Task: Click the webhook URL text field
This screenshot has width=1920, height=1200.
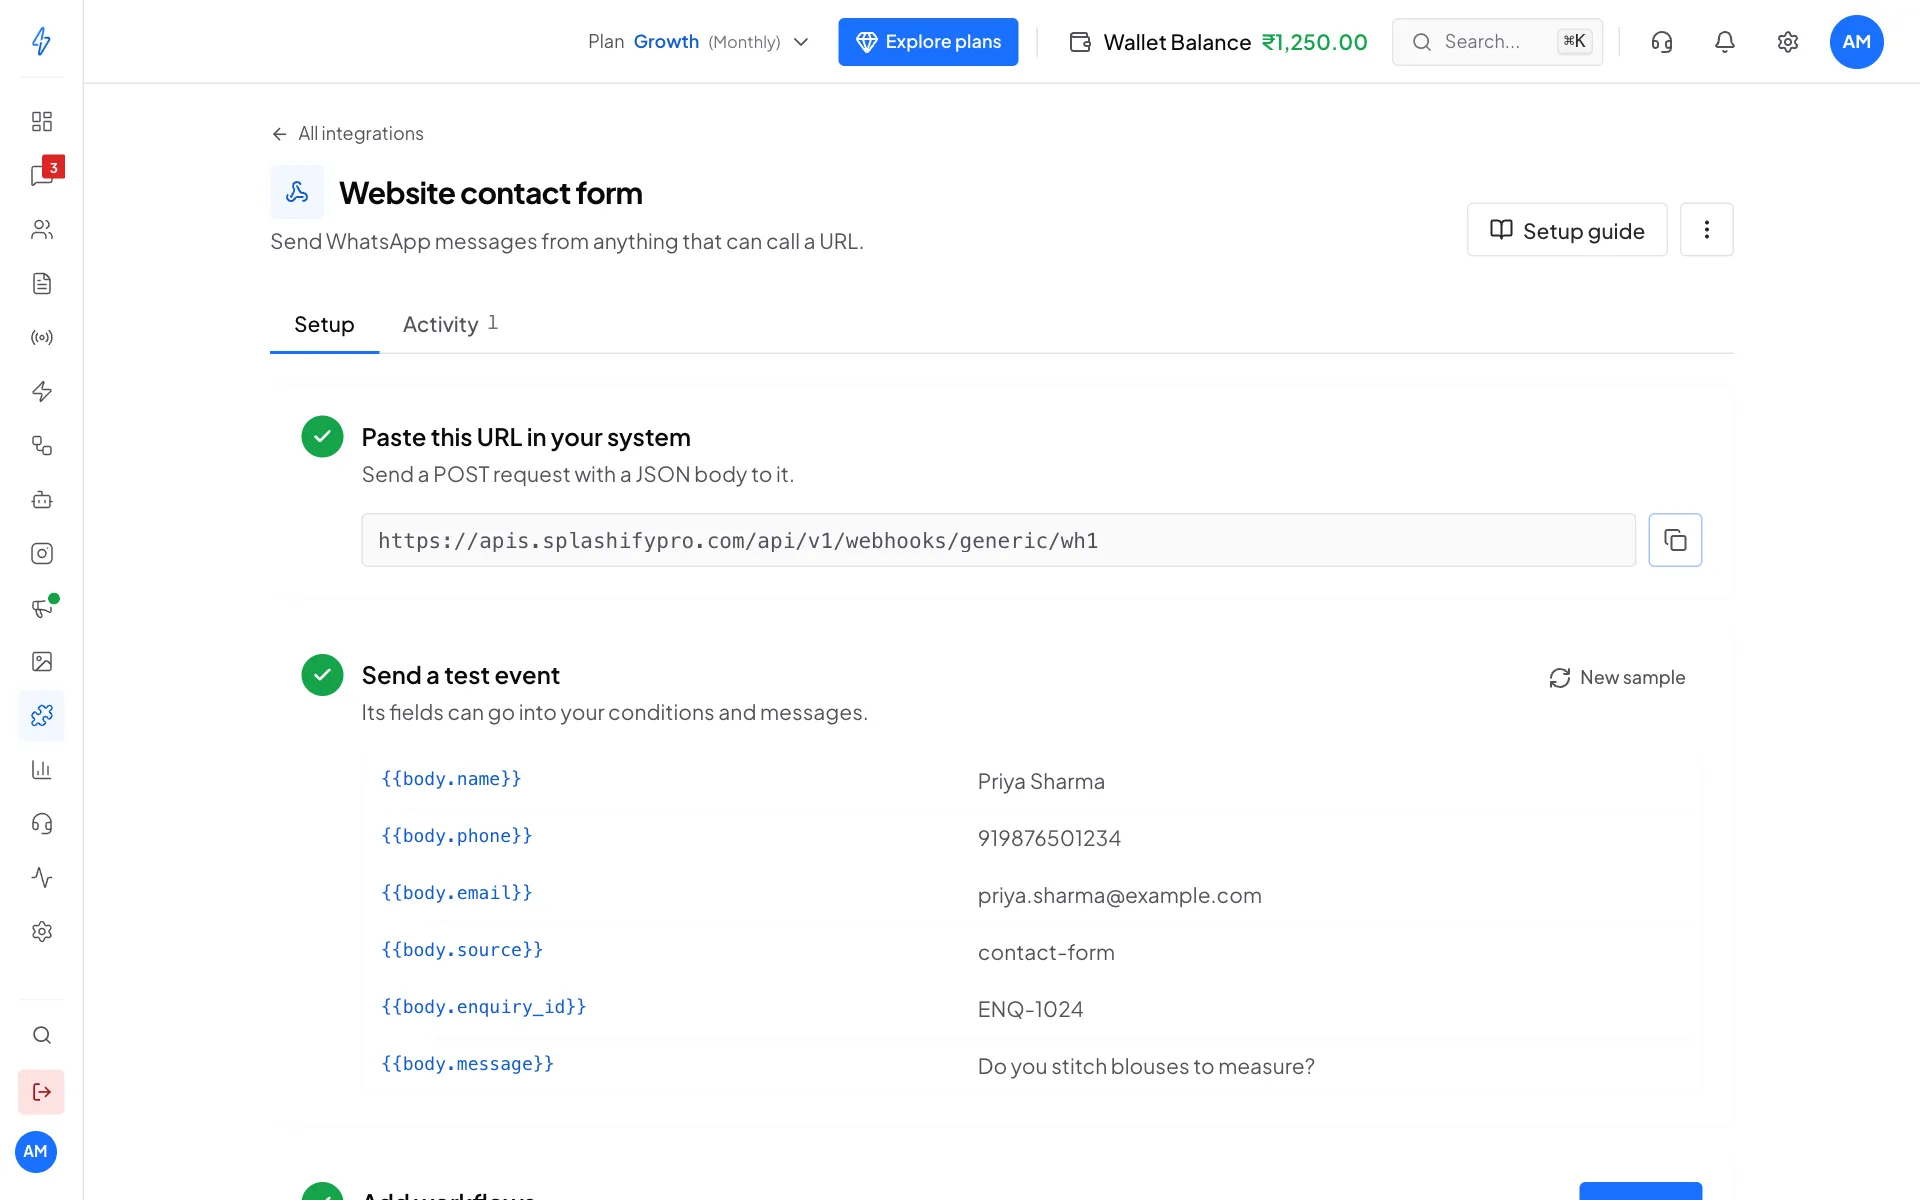Action: coord(998,540)
